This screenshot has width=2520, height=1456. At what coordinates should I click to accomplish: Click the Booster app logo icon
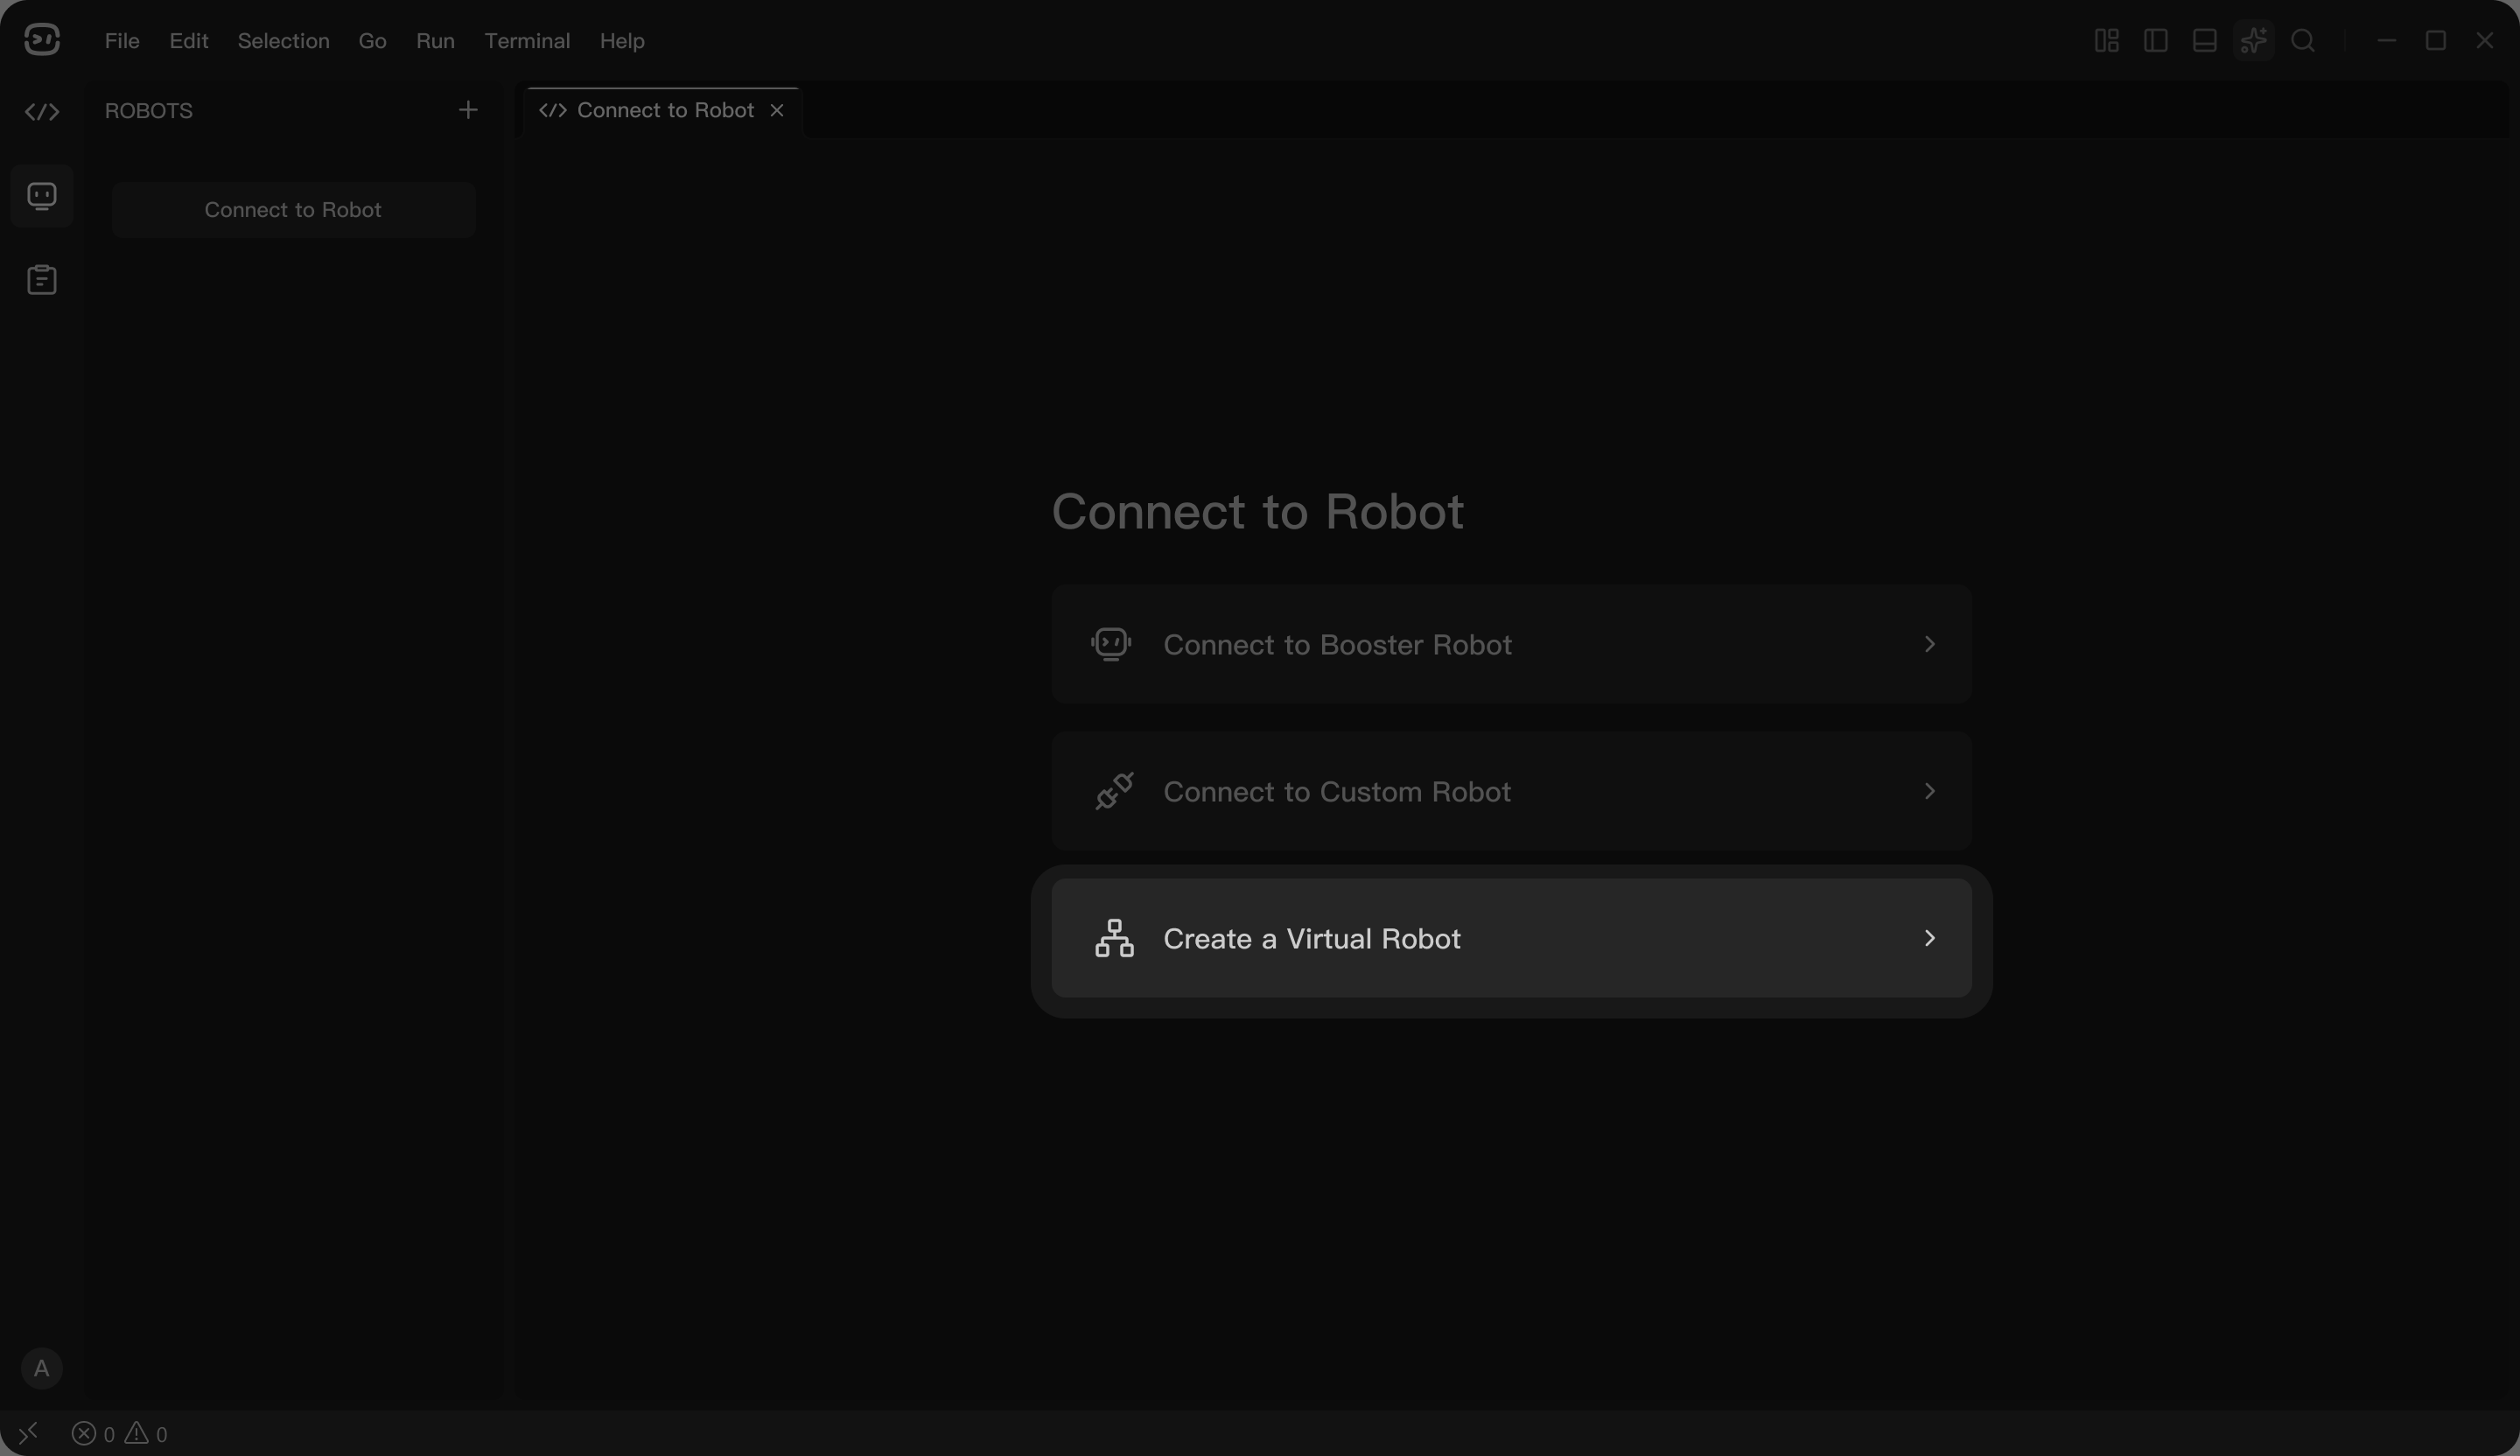(42, 40)
